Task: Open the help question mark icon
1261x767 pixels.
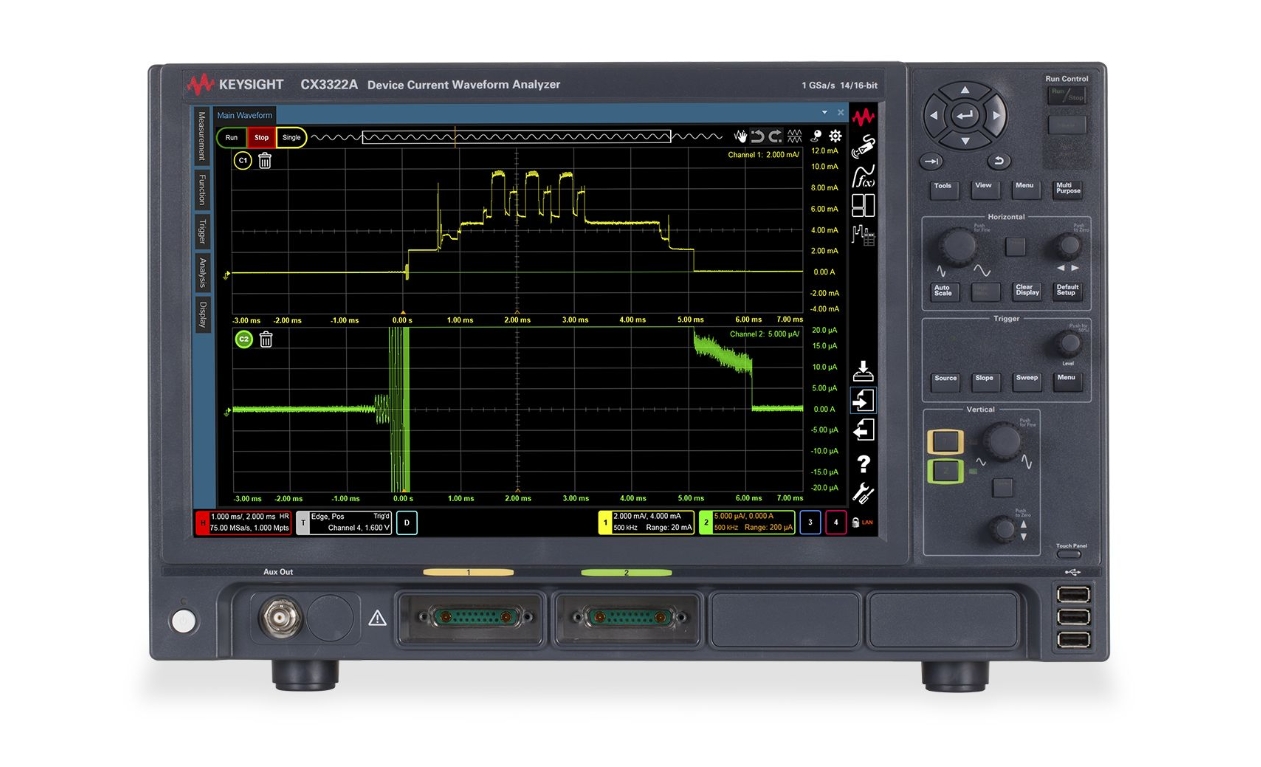Action: [863, 464]
